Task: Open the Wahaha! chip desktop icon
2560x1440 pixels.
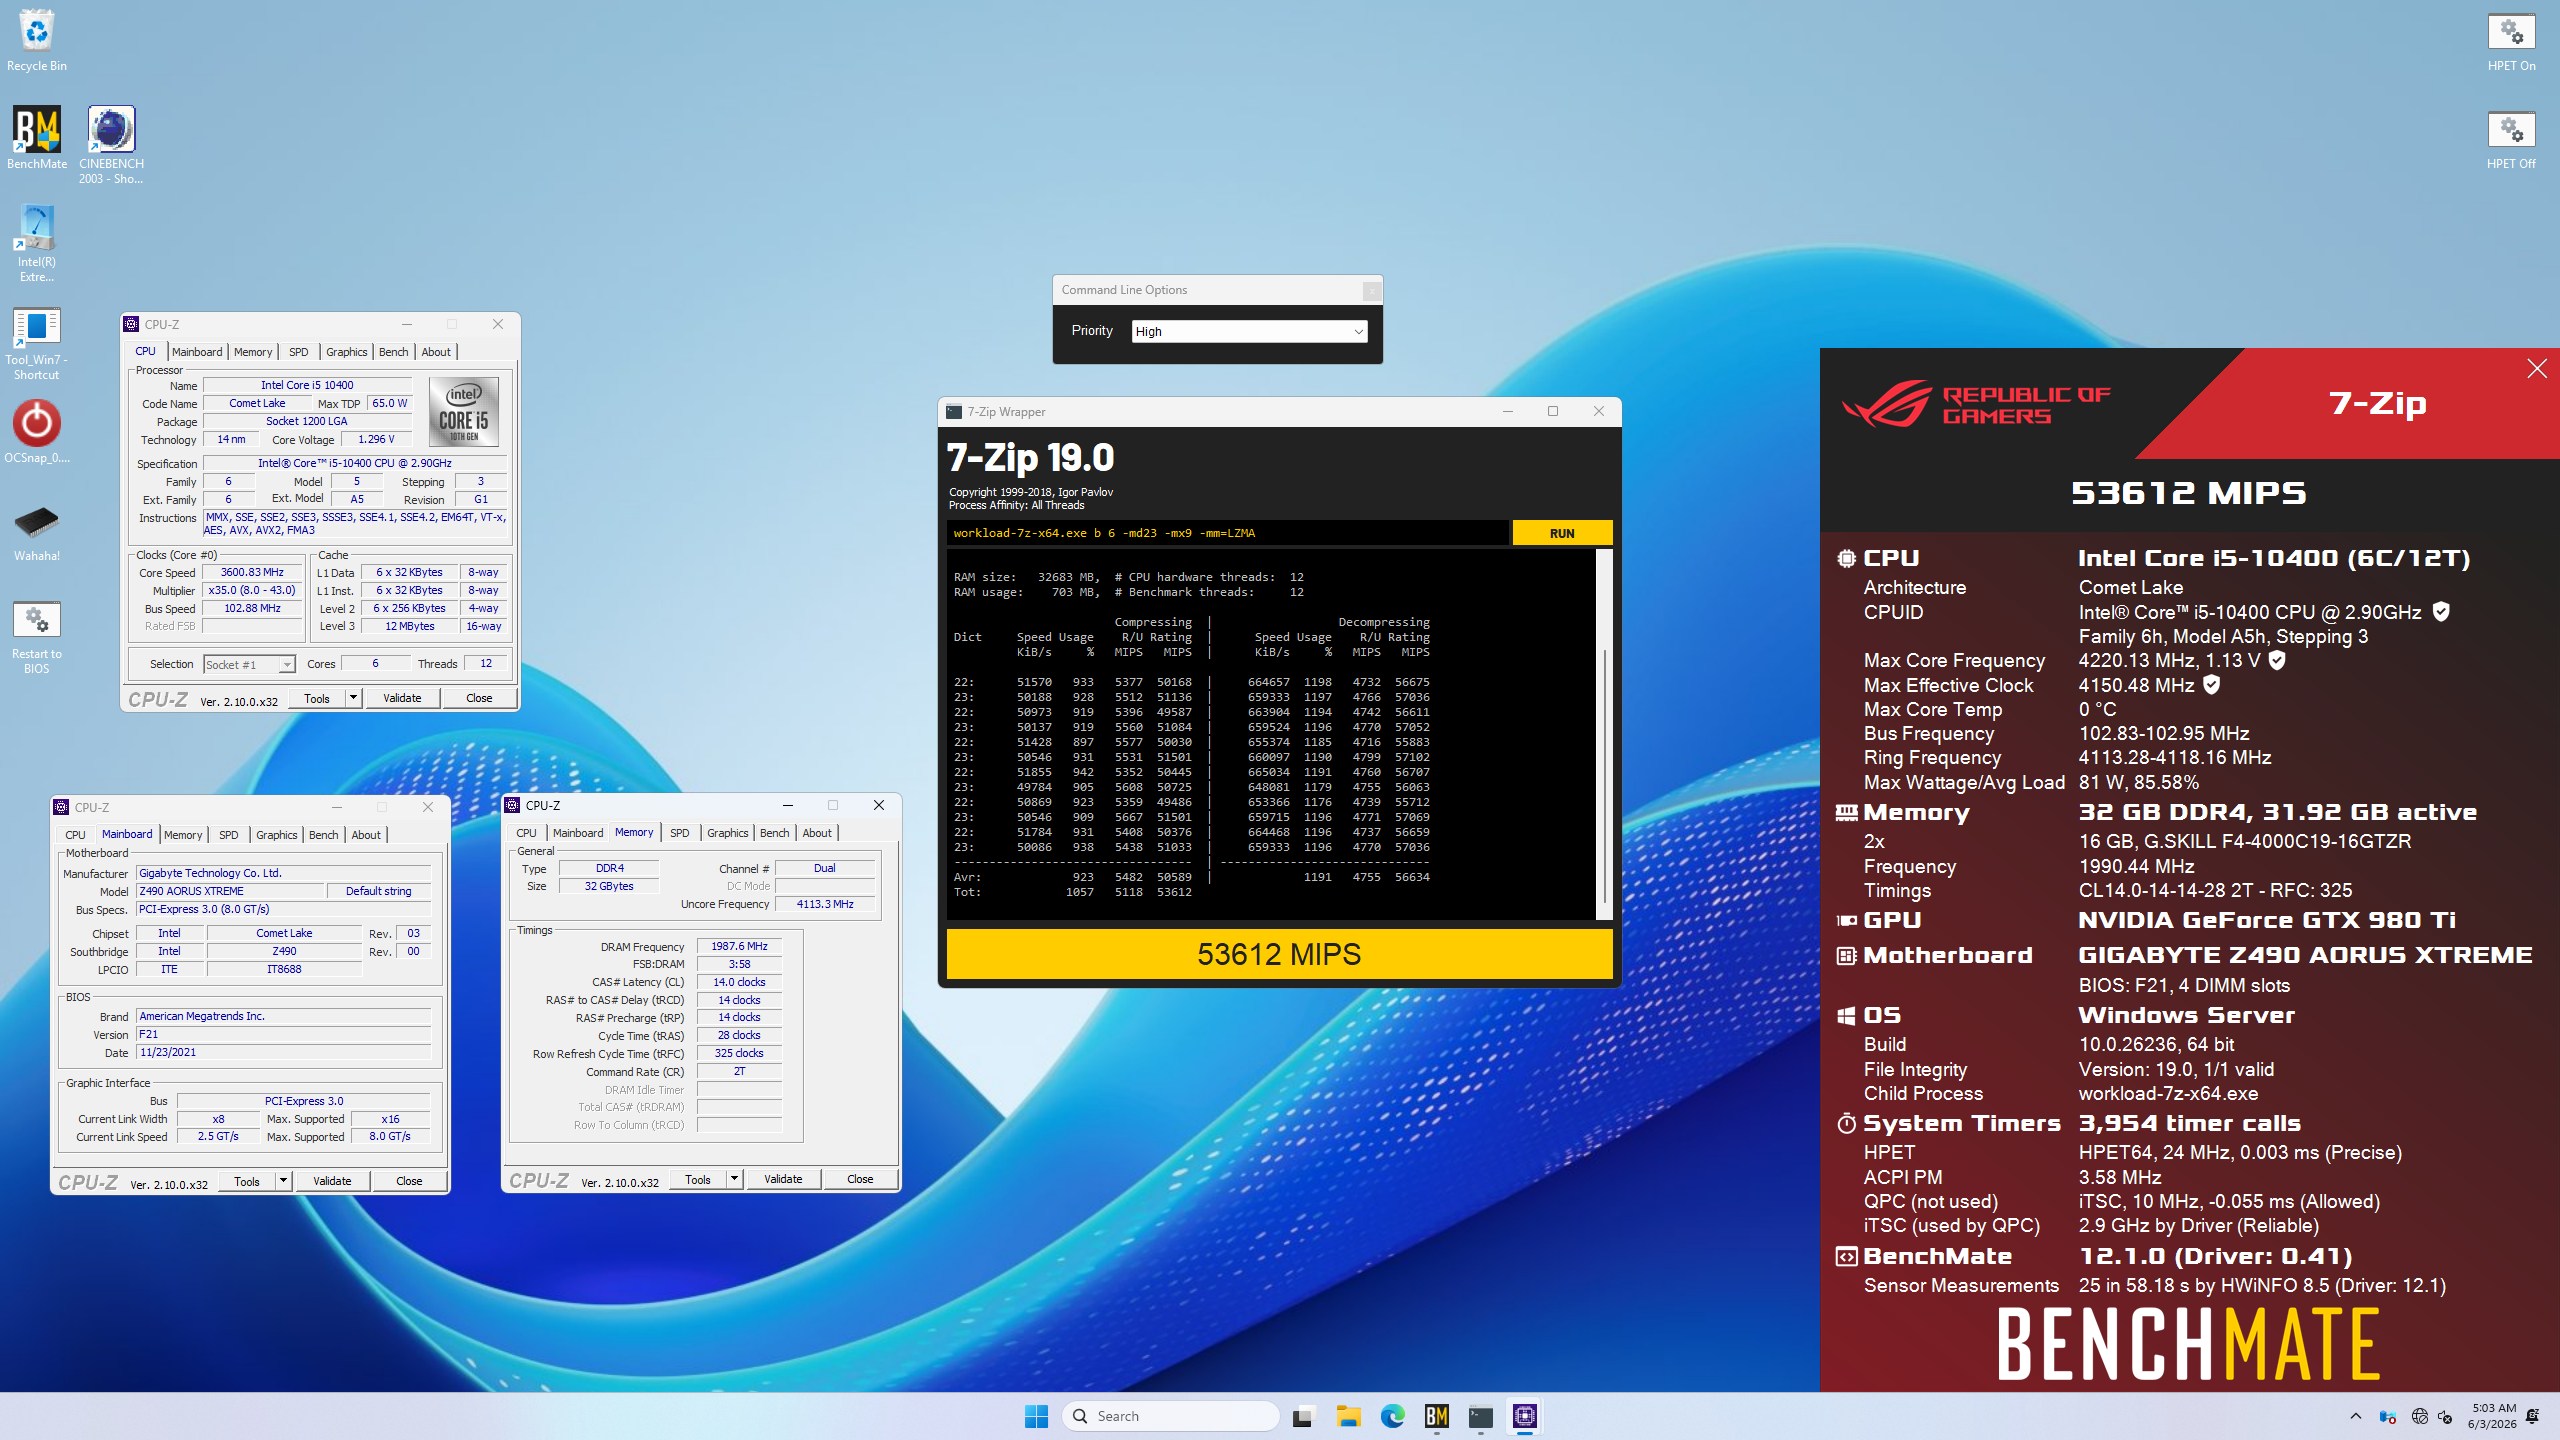Action: point(36,531)
